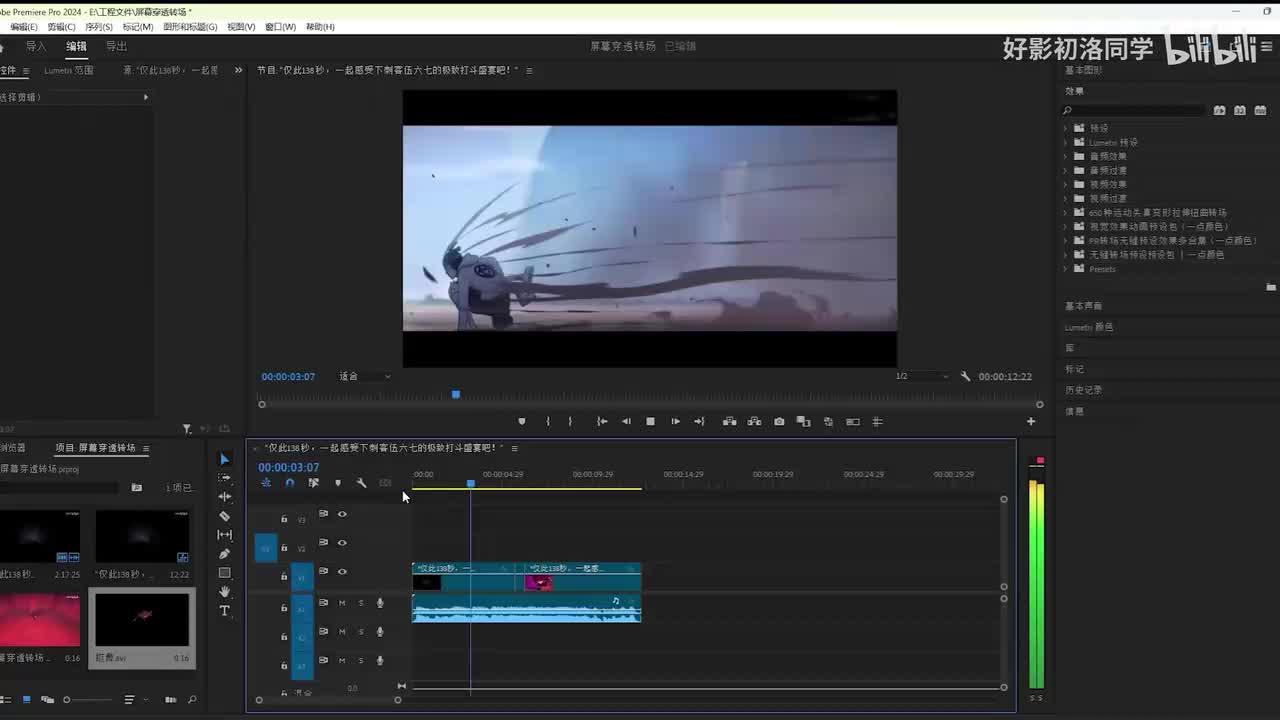Enable voice-over record on track A1
1280x720 pixels.
click(380, 603)
